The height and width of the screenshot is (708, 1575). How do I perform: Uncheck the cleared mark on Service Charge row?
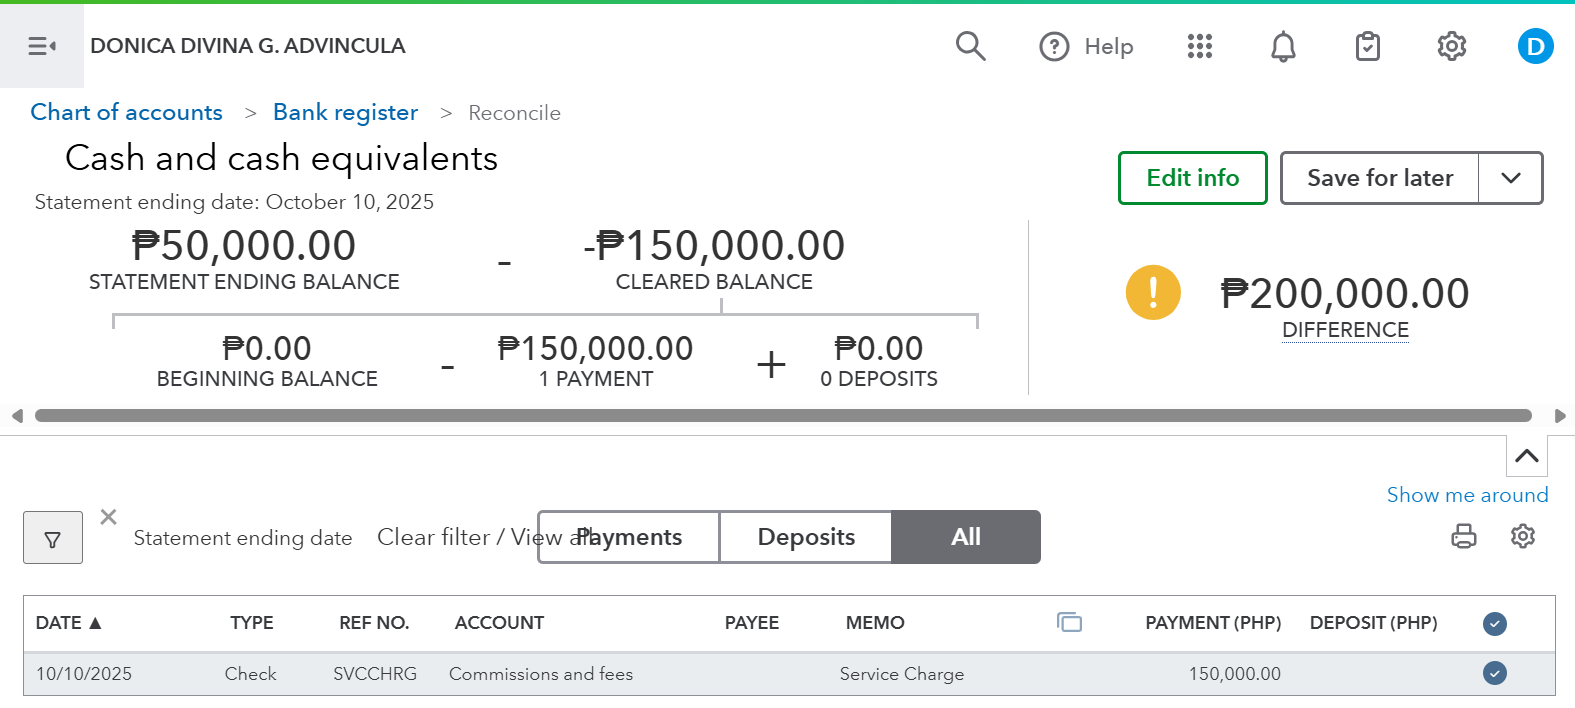pyautogui.click(x=1494, y=673)
